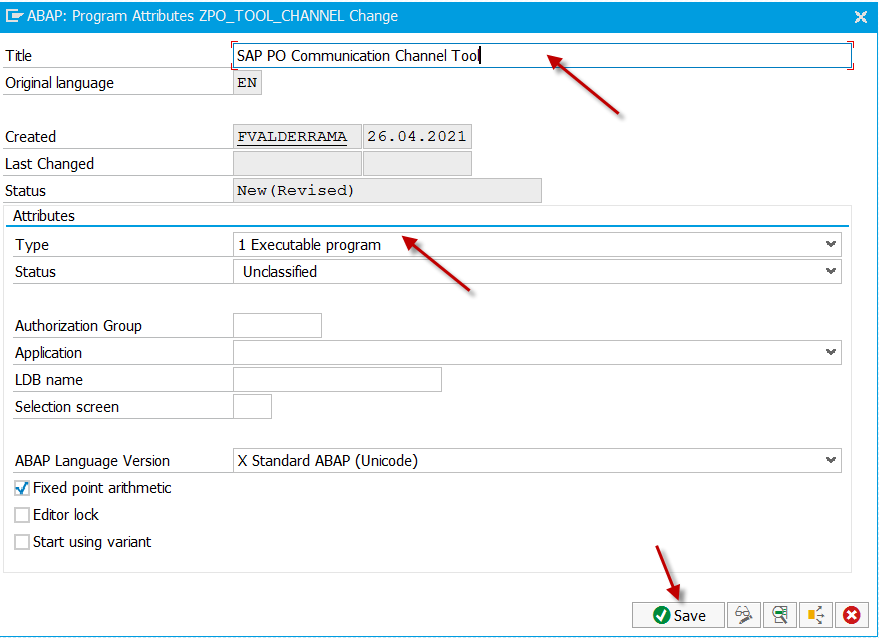Viewport: 879px width, 638px height.
Task: Focus the Authorization Group input field
Action: (277, 325)
